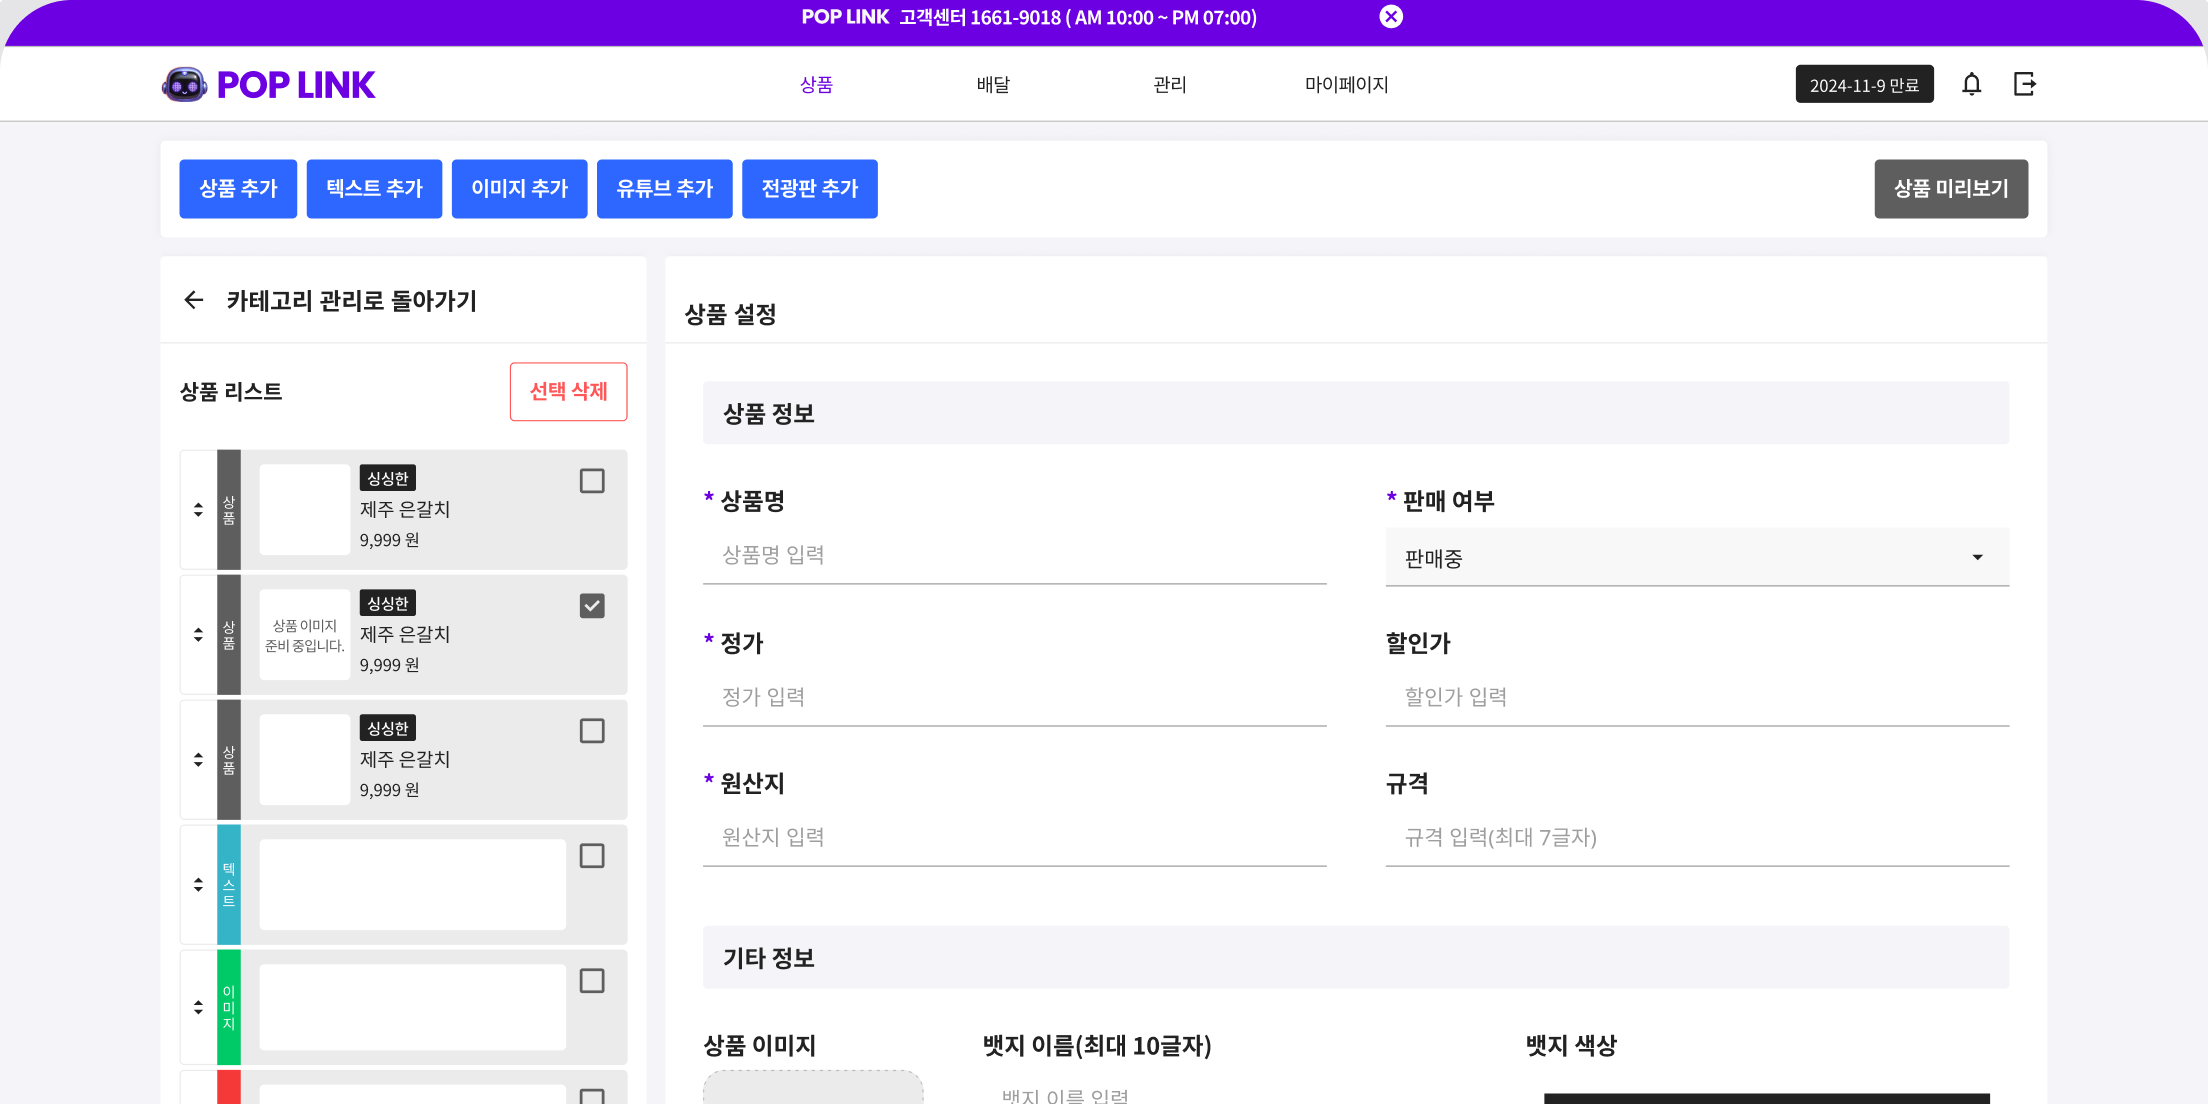
Task: Click the 2024-11-9 만료 expiry badge
Action: (1864, 84)
